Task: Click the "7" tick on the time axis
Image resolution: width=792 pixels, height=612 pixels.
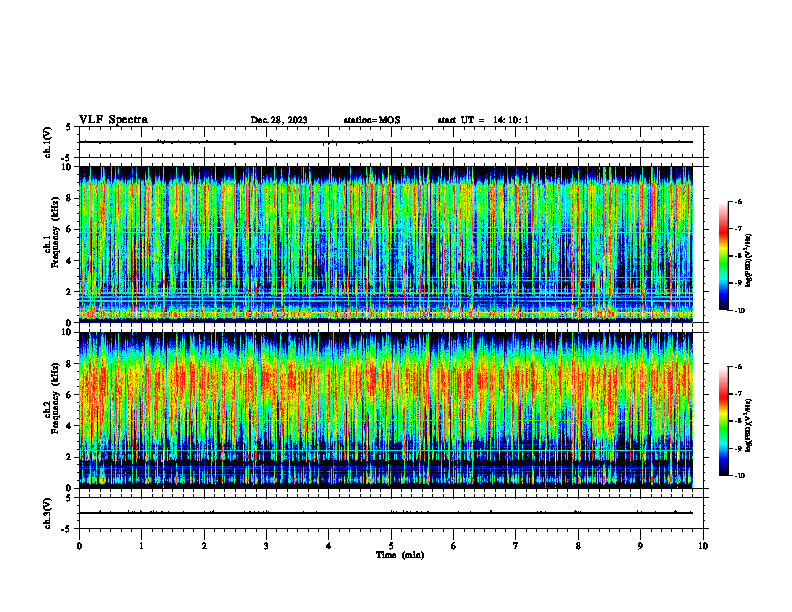Action: pos(516,546)
